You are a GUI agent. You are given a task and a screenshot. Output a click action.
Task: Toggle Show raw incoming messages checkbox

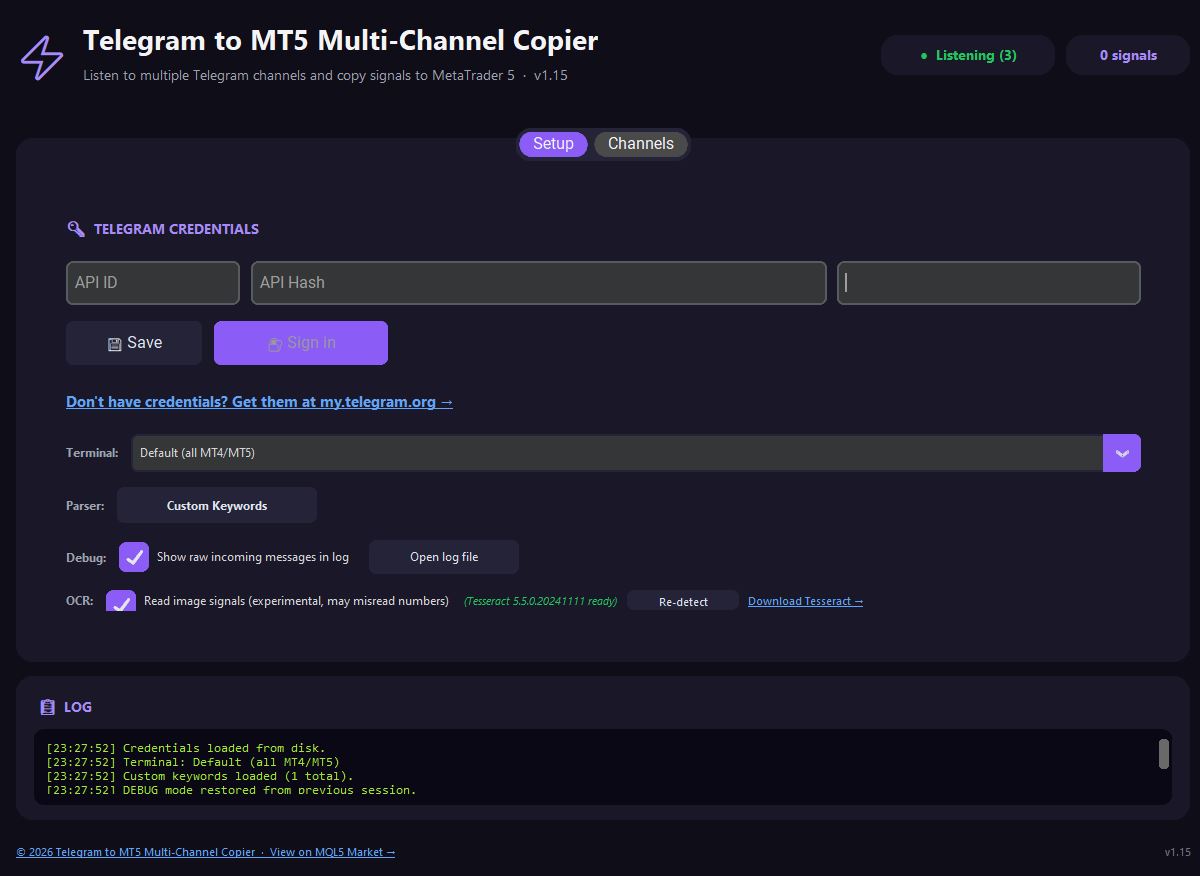134,557
